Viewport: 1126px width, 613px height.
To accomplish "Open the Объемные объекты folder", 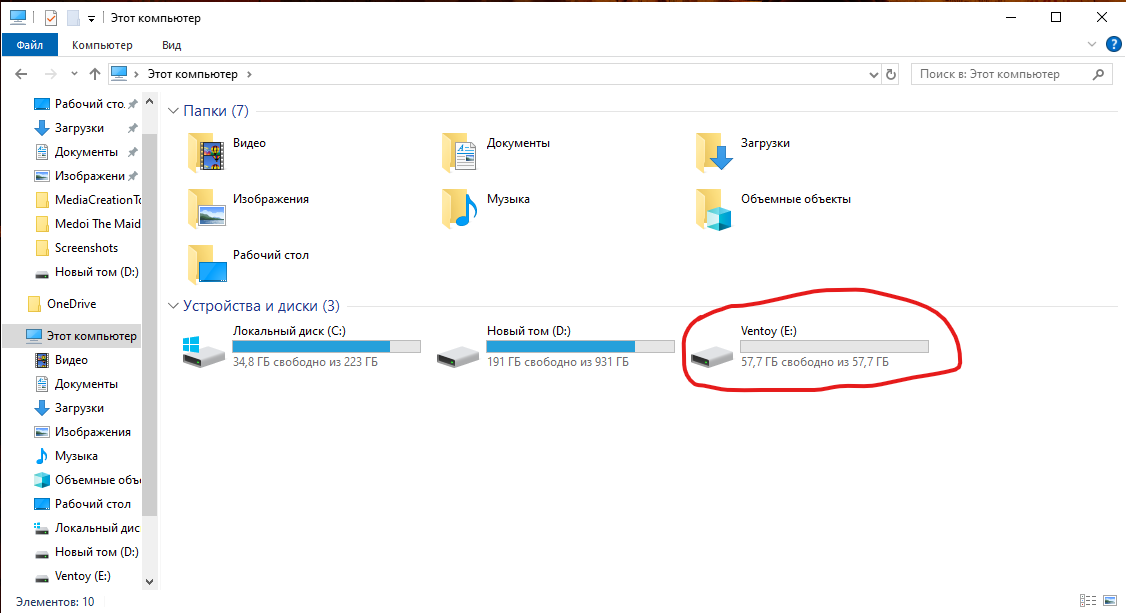I will (715, 209).
